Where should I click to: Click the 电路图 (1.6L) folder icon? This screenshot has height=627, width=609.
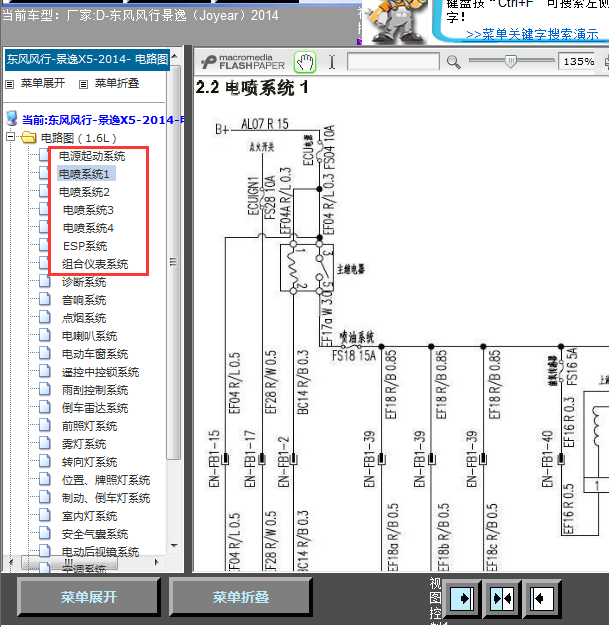click(x=28, y=138)
